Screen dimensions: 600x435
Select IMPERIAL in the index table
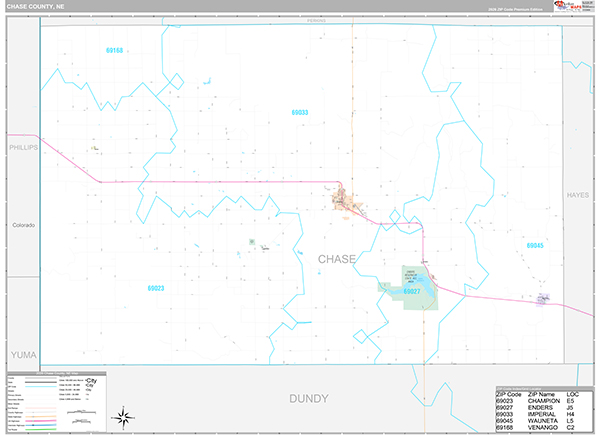[541, 414]
